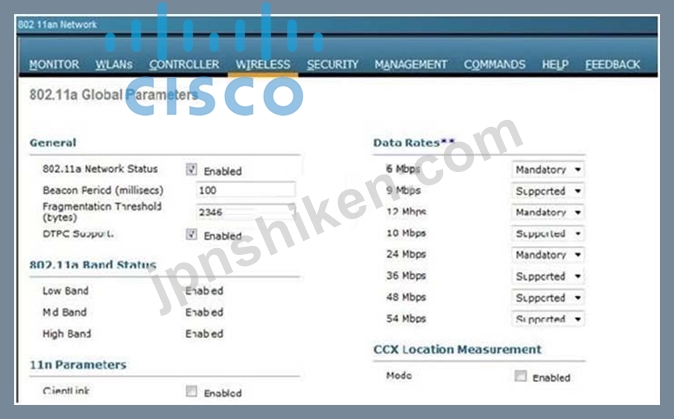
Task: Open the 9 Mbps data rate dropdown
Action: click(x=548, y=191)
